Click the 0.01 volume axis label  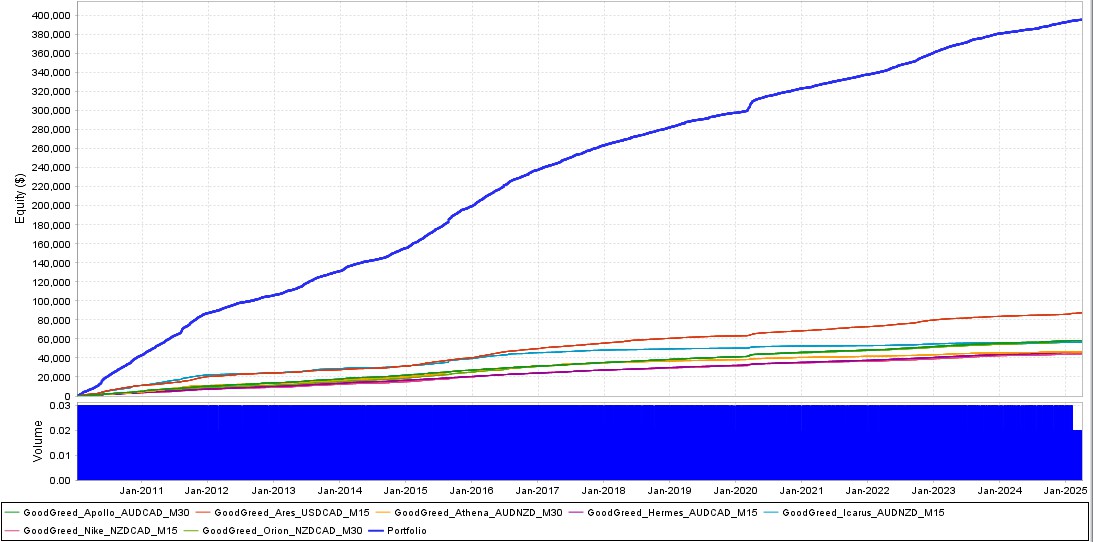pos(62,455)
